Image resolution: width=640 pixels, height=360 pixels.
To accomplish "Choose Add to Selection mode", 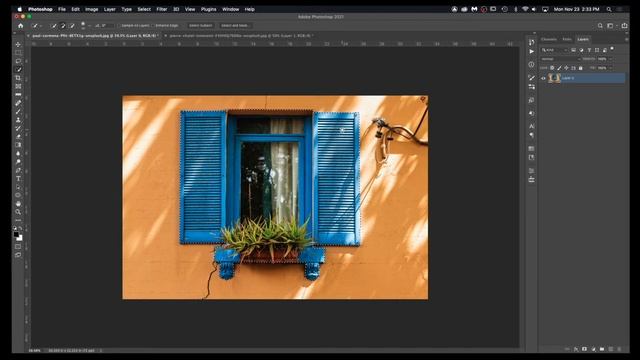I will tap(63, 25).
